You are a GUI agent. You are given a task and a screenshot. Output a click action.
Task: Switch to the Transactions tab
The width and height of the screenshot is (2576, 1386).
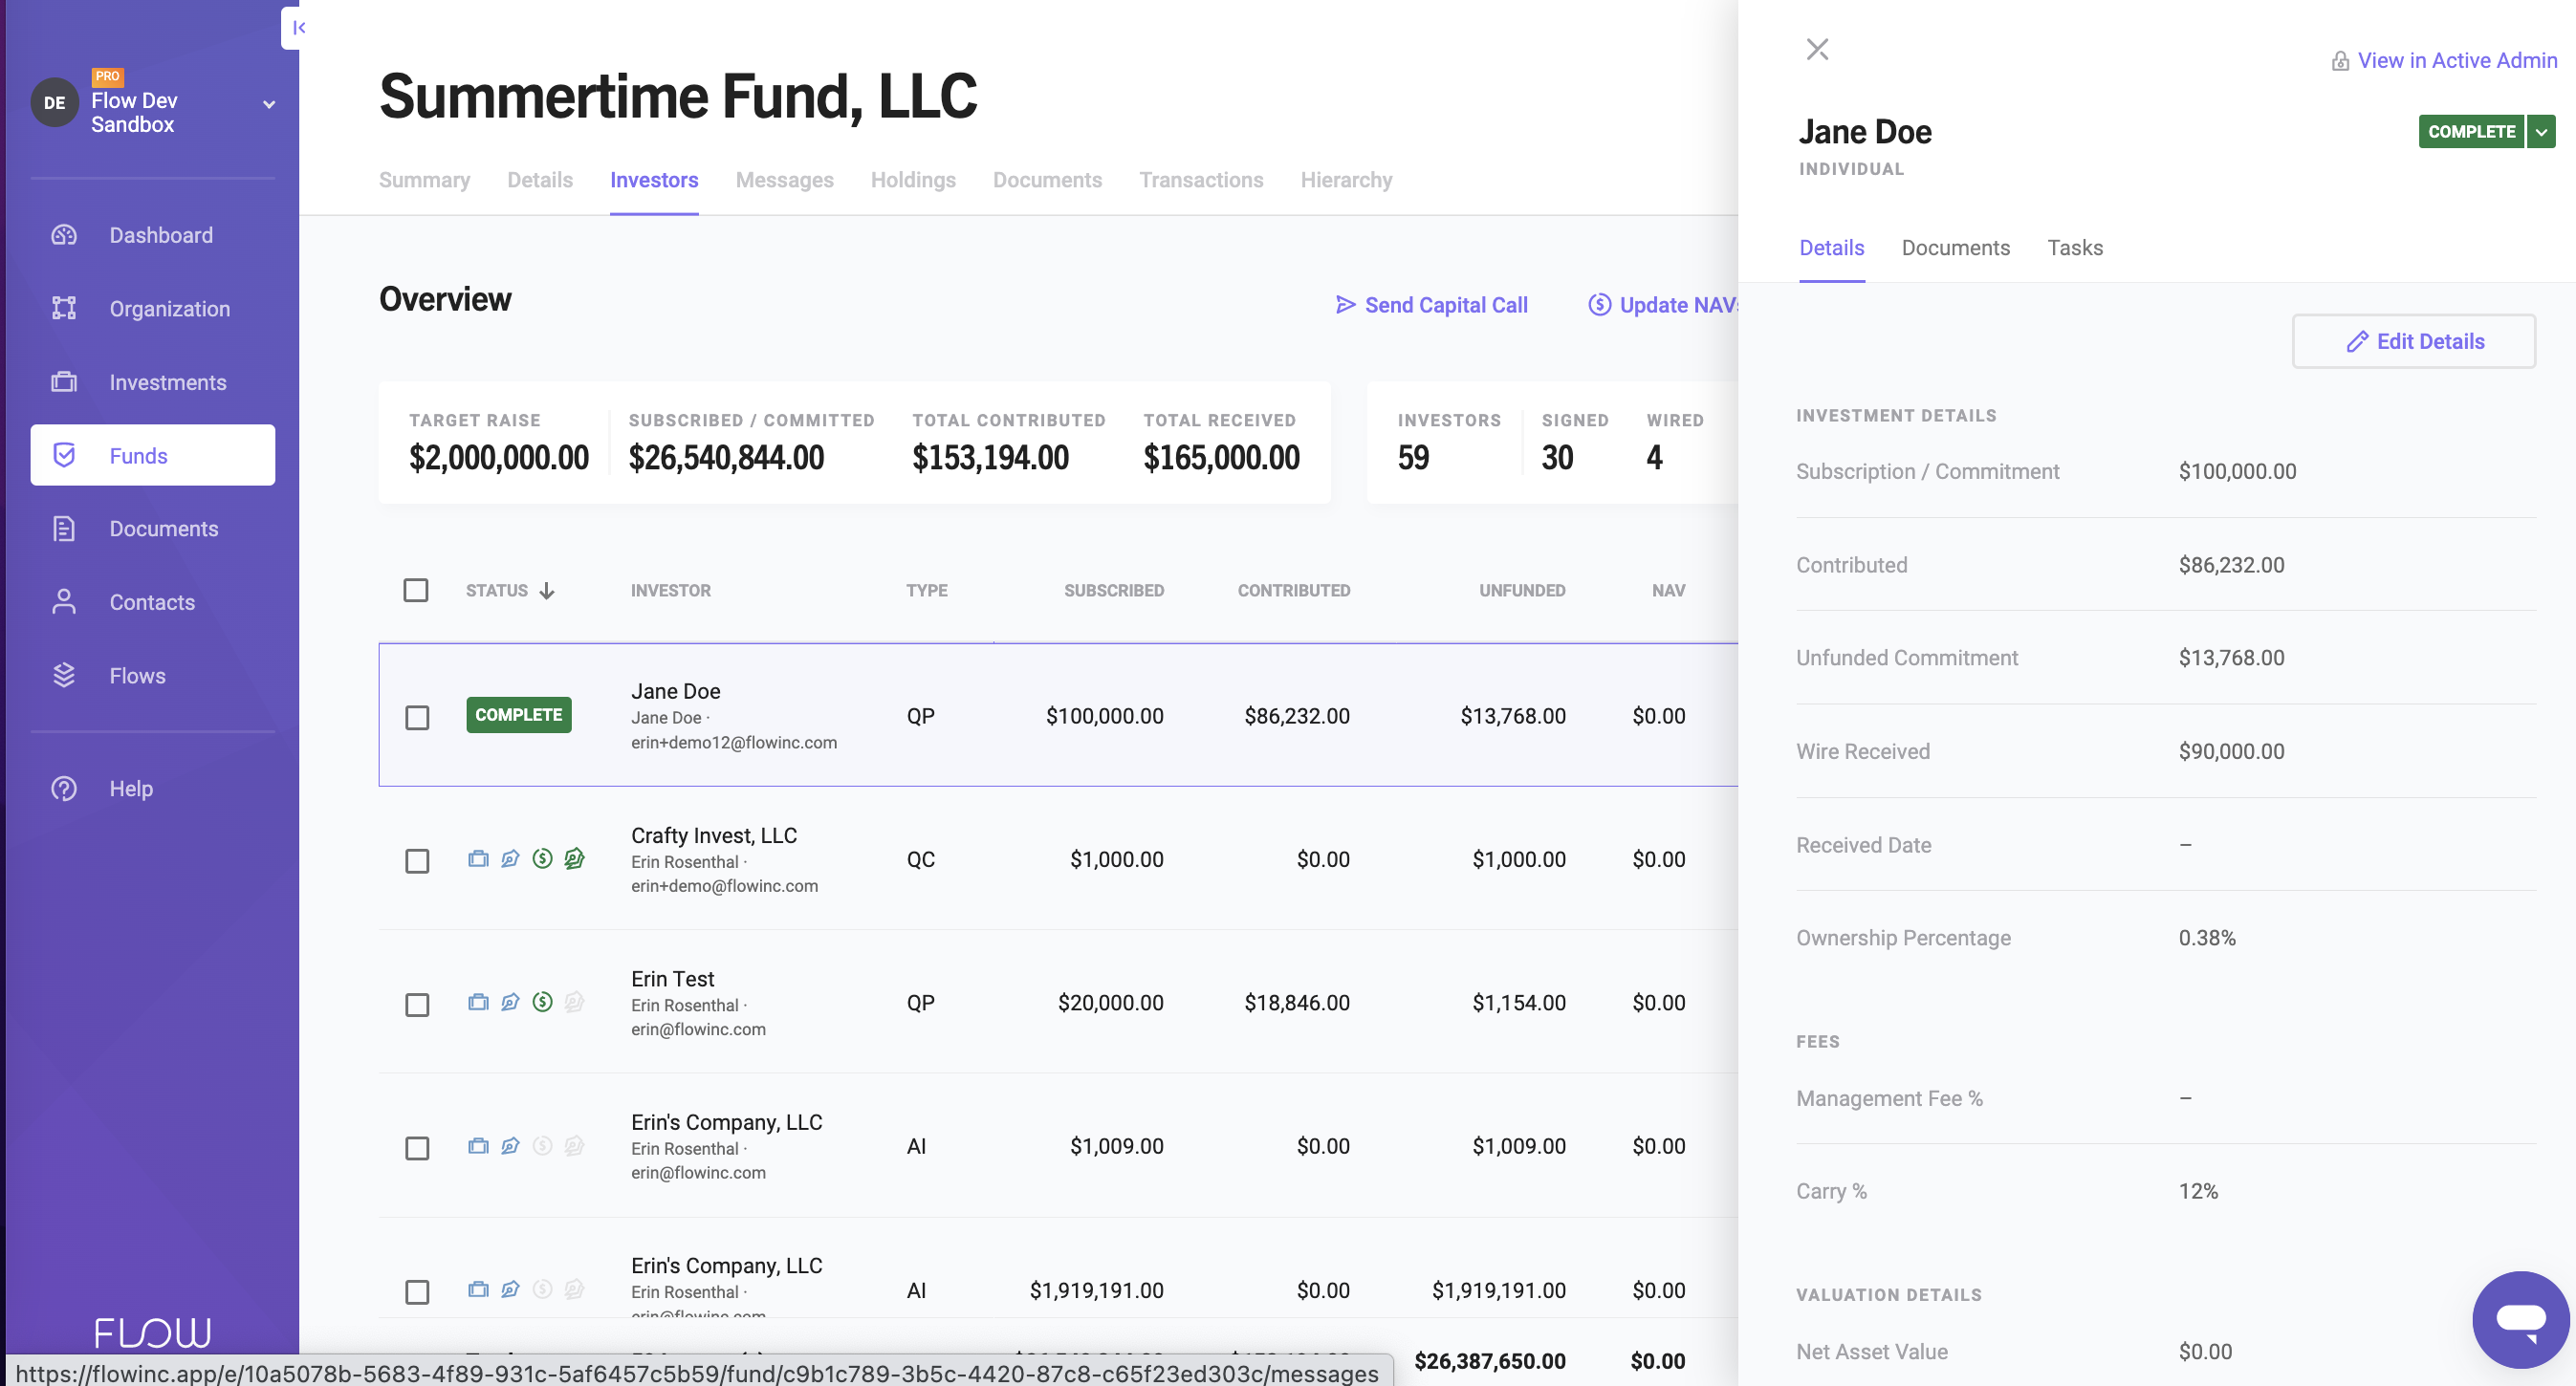pos(1202,180)
